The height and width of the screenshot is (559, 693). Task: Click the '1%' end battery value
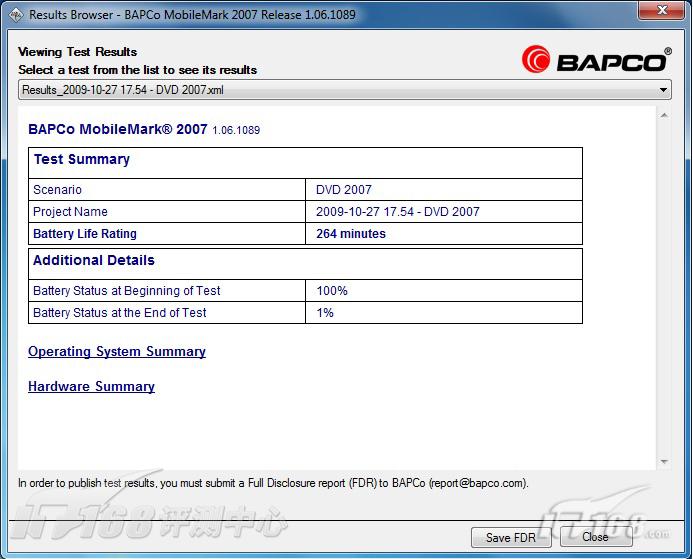(x=325, y=313)
